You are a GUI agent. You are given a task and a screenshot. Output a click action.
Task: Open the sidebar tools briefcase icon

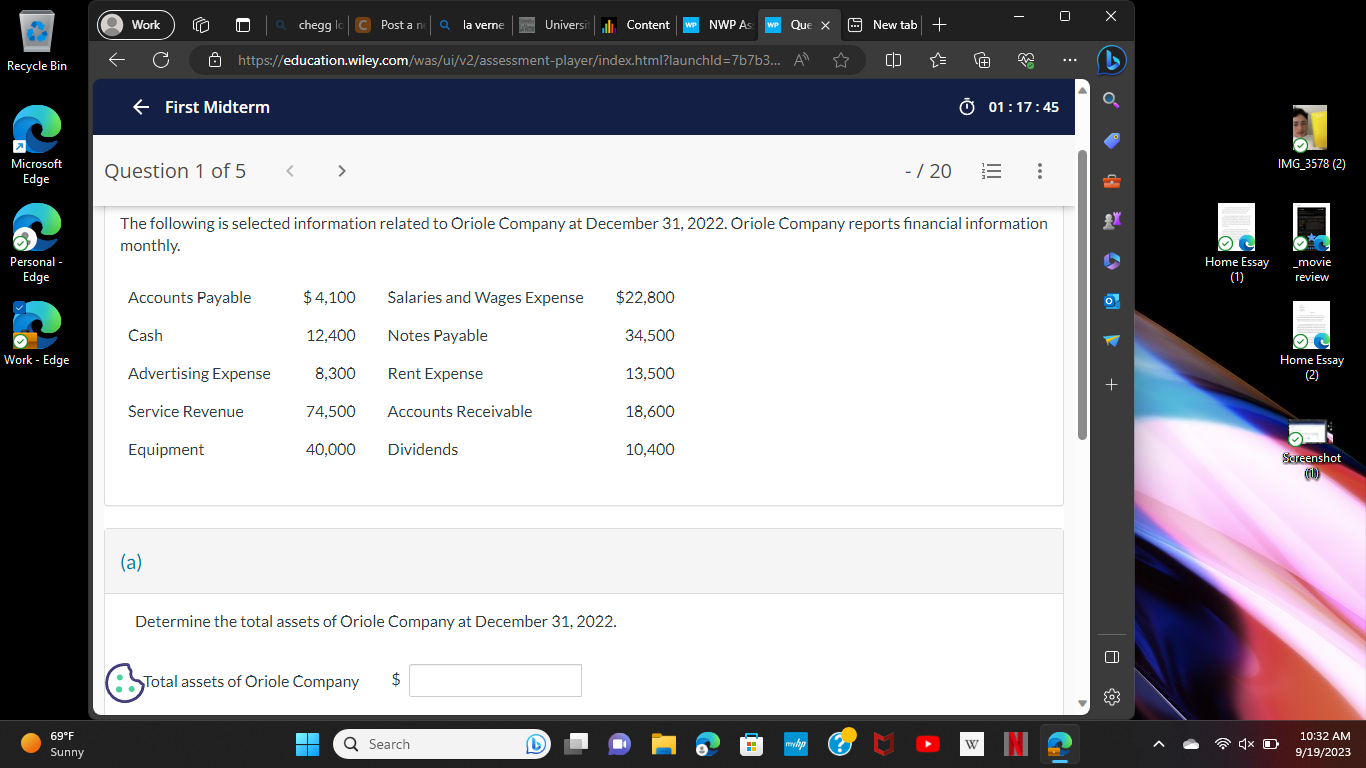point(1112,183)
